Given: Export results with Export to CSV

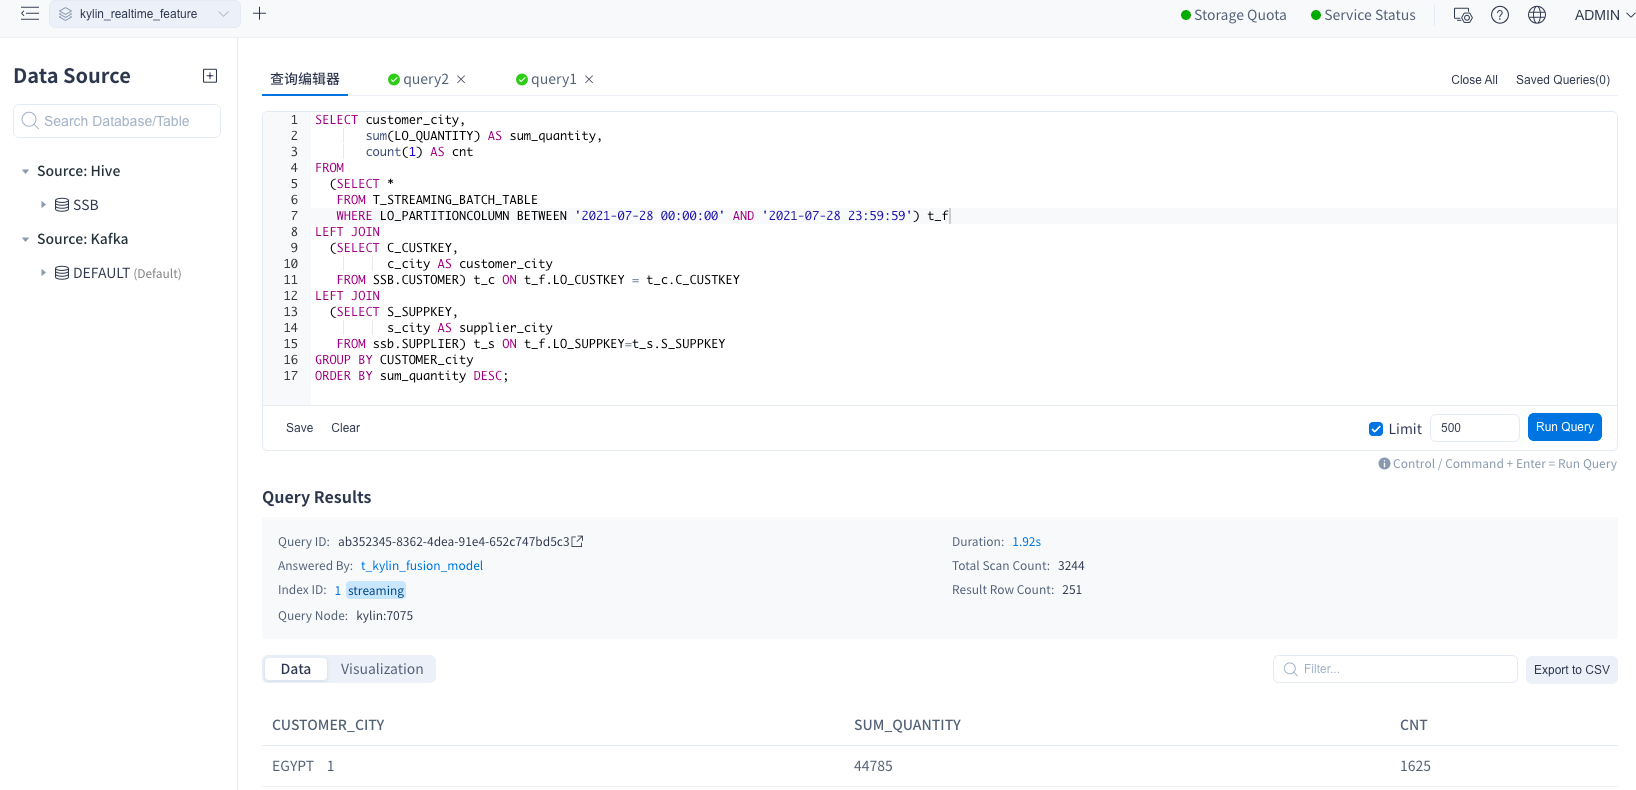Looking at the screenshot, I should (x=1571, y=670).
